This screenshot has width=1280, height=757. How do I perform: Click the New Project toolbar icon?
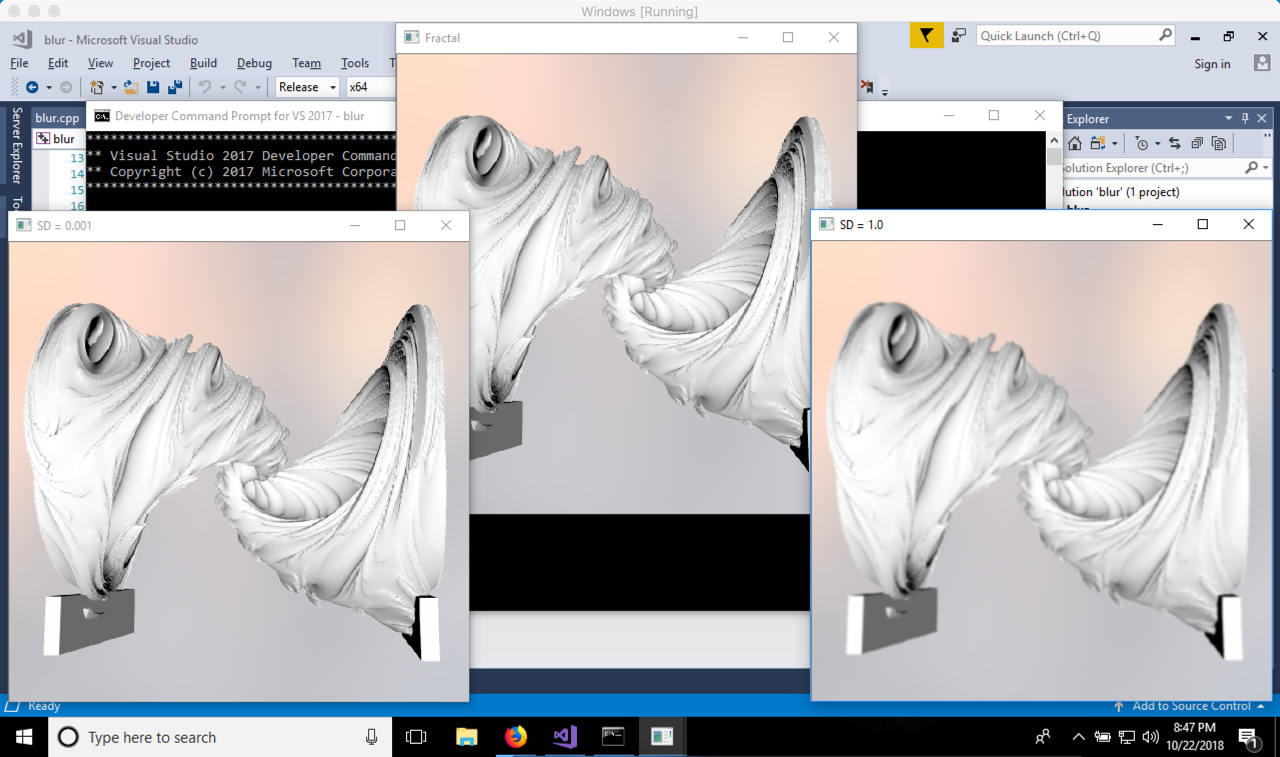(97, 87)
